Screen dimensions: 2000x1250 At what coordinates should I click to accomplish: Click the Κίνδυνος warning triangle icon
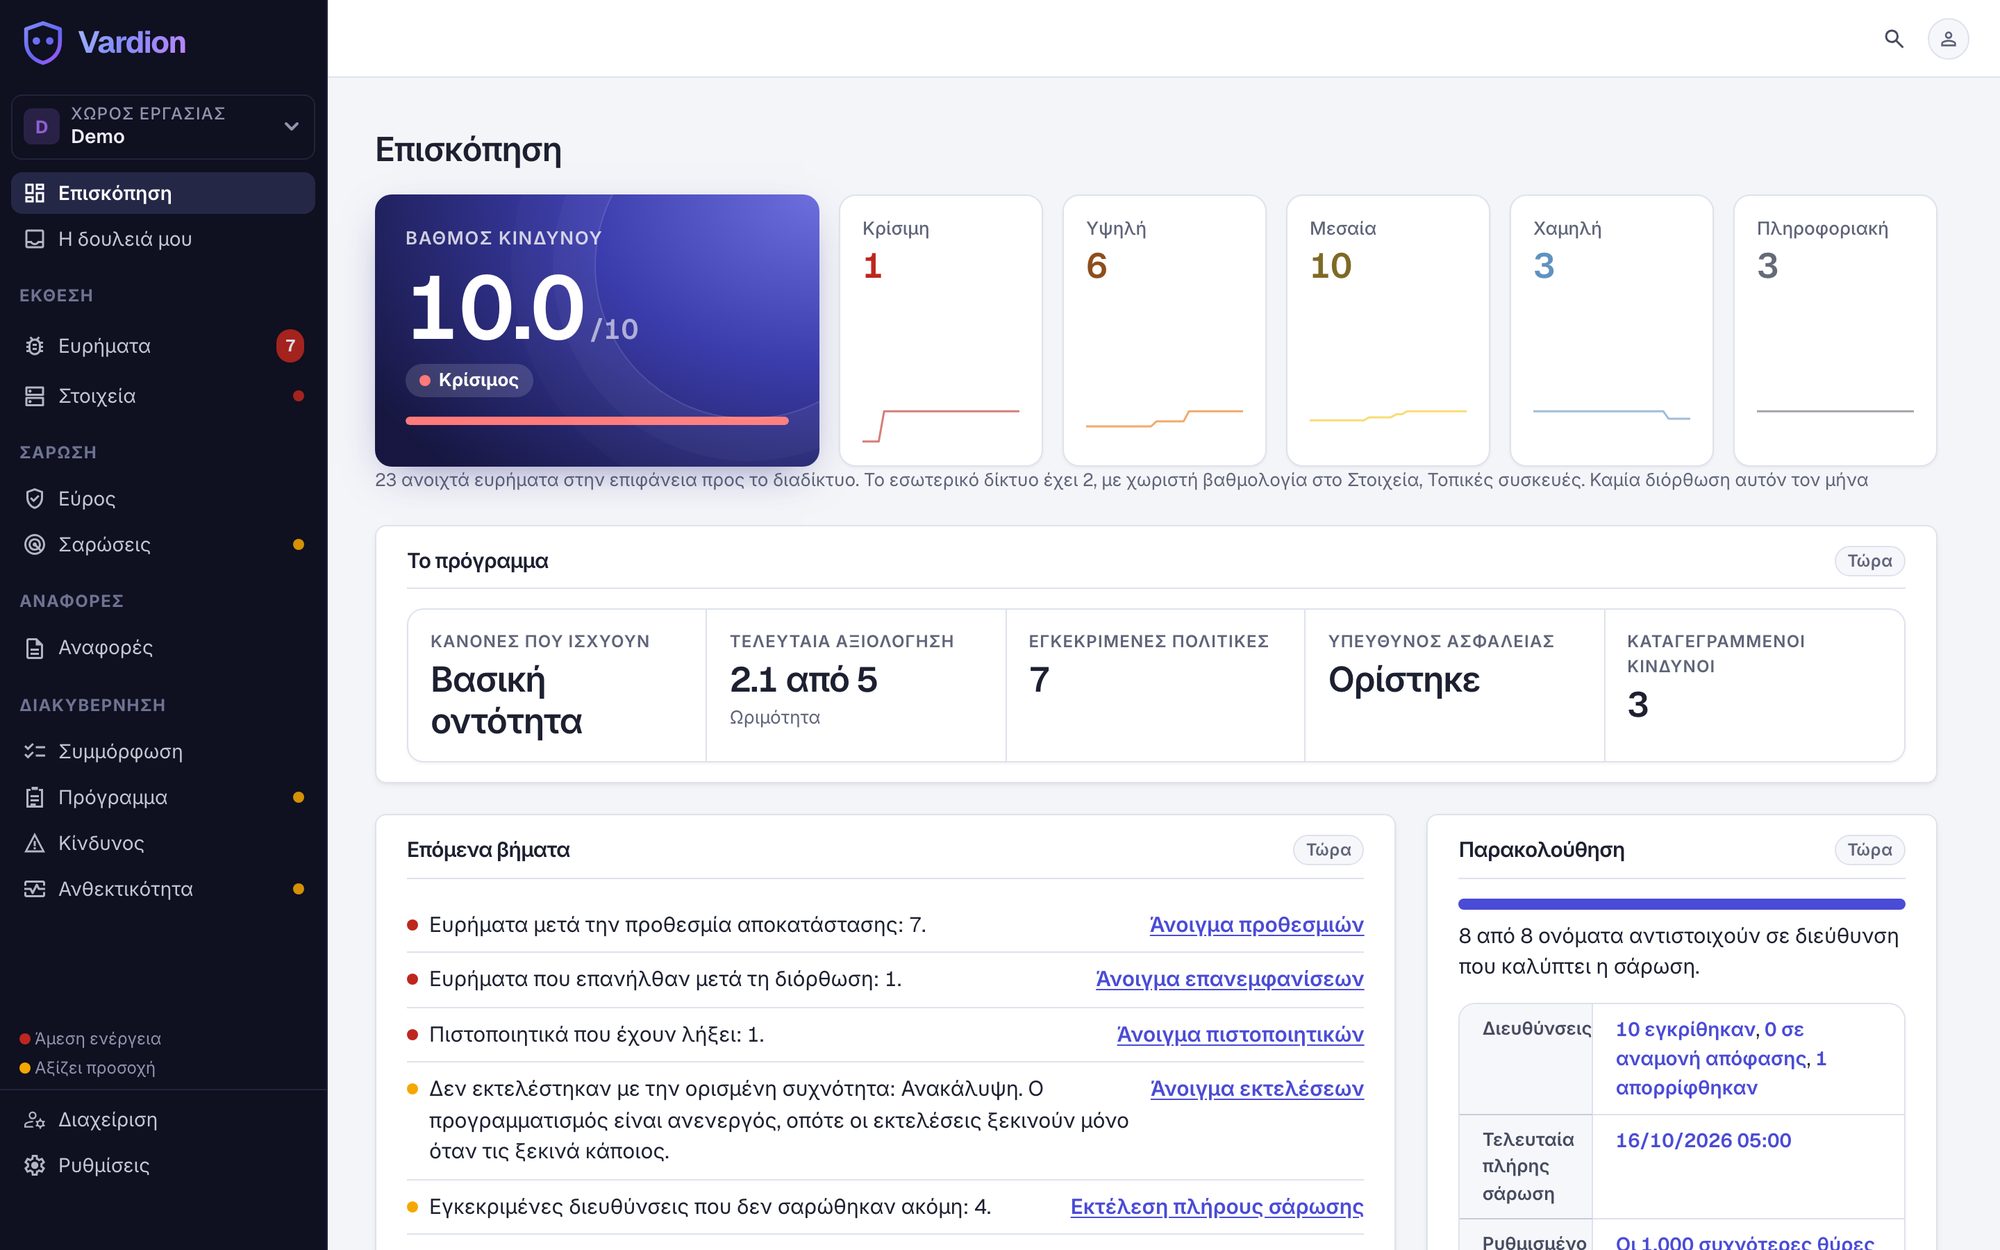point(35,843)
